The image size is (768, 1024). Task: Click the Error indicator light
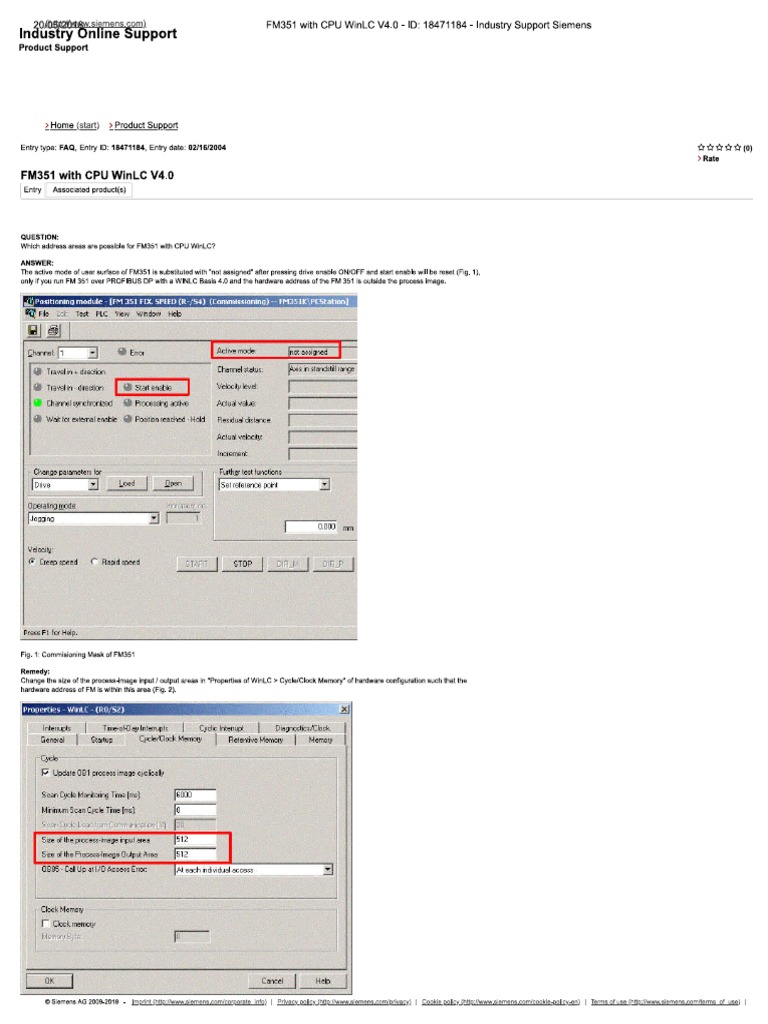coord(122,352)
